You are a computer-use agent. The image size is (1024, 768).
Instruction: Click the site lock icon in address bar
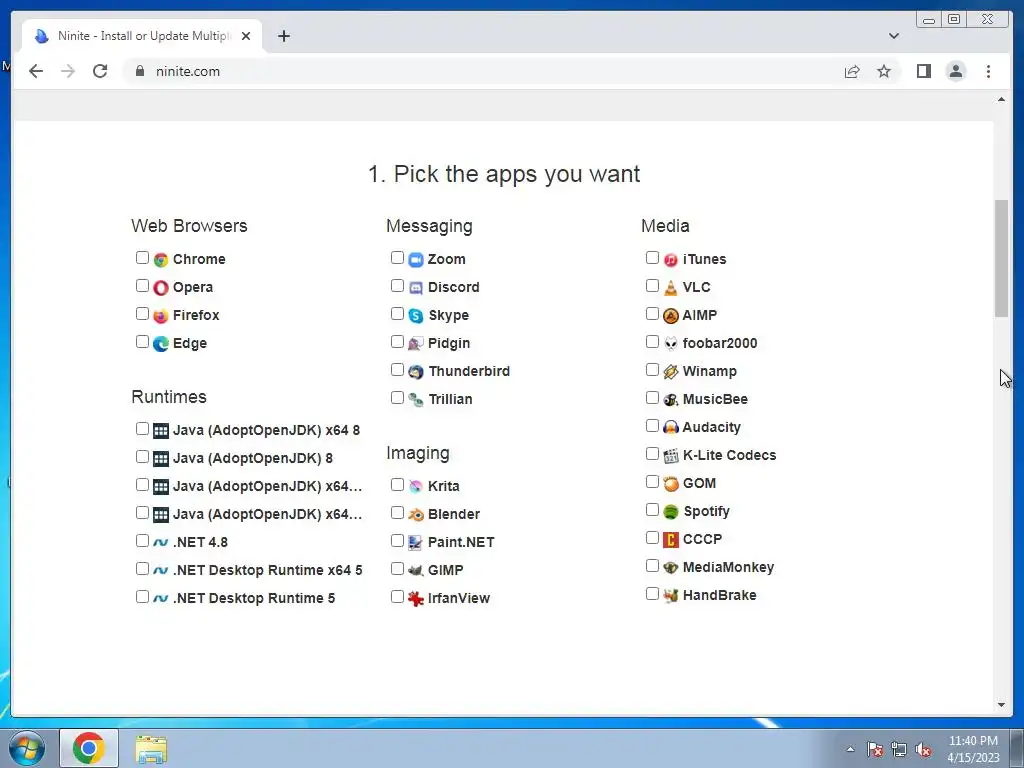coord(139,71)
